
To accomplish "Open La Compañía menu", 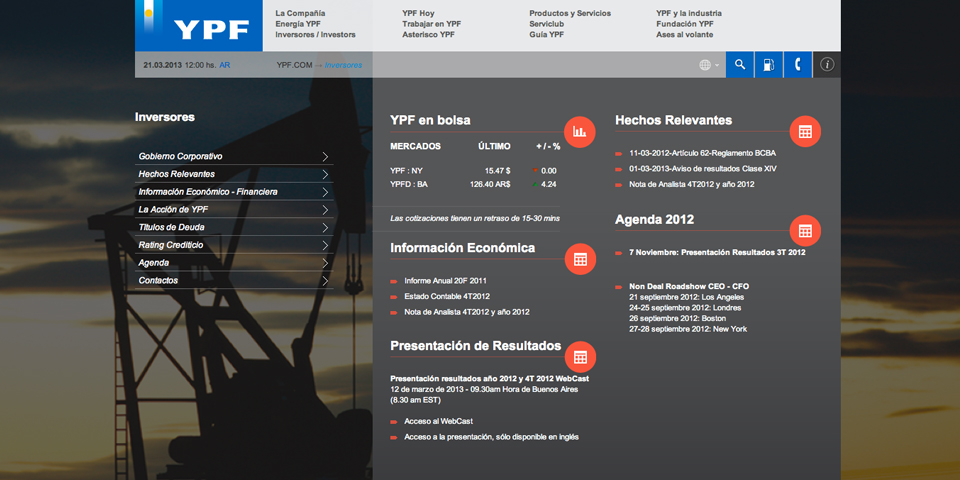I will pyautogui.click(x=300, y=13).
